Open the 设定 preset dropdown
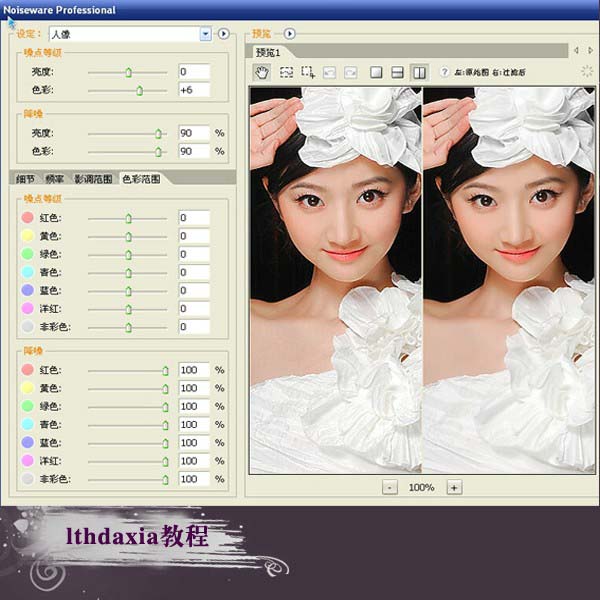Screen dimensions: 600x600 click(205, 34)
